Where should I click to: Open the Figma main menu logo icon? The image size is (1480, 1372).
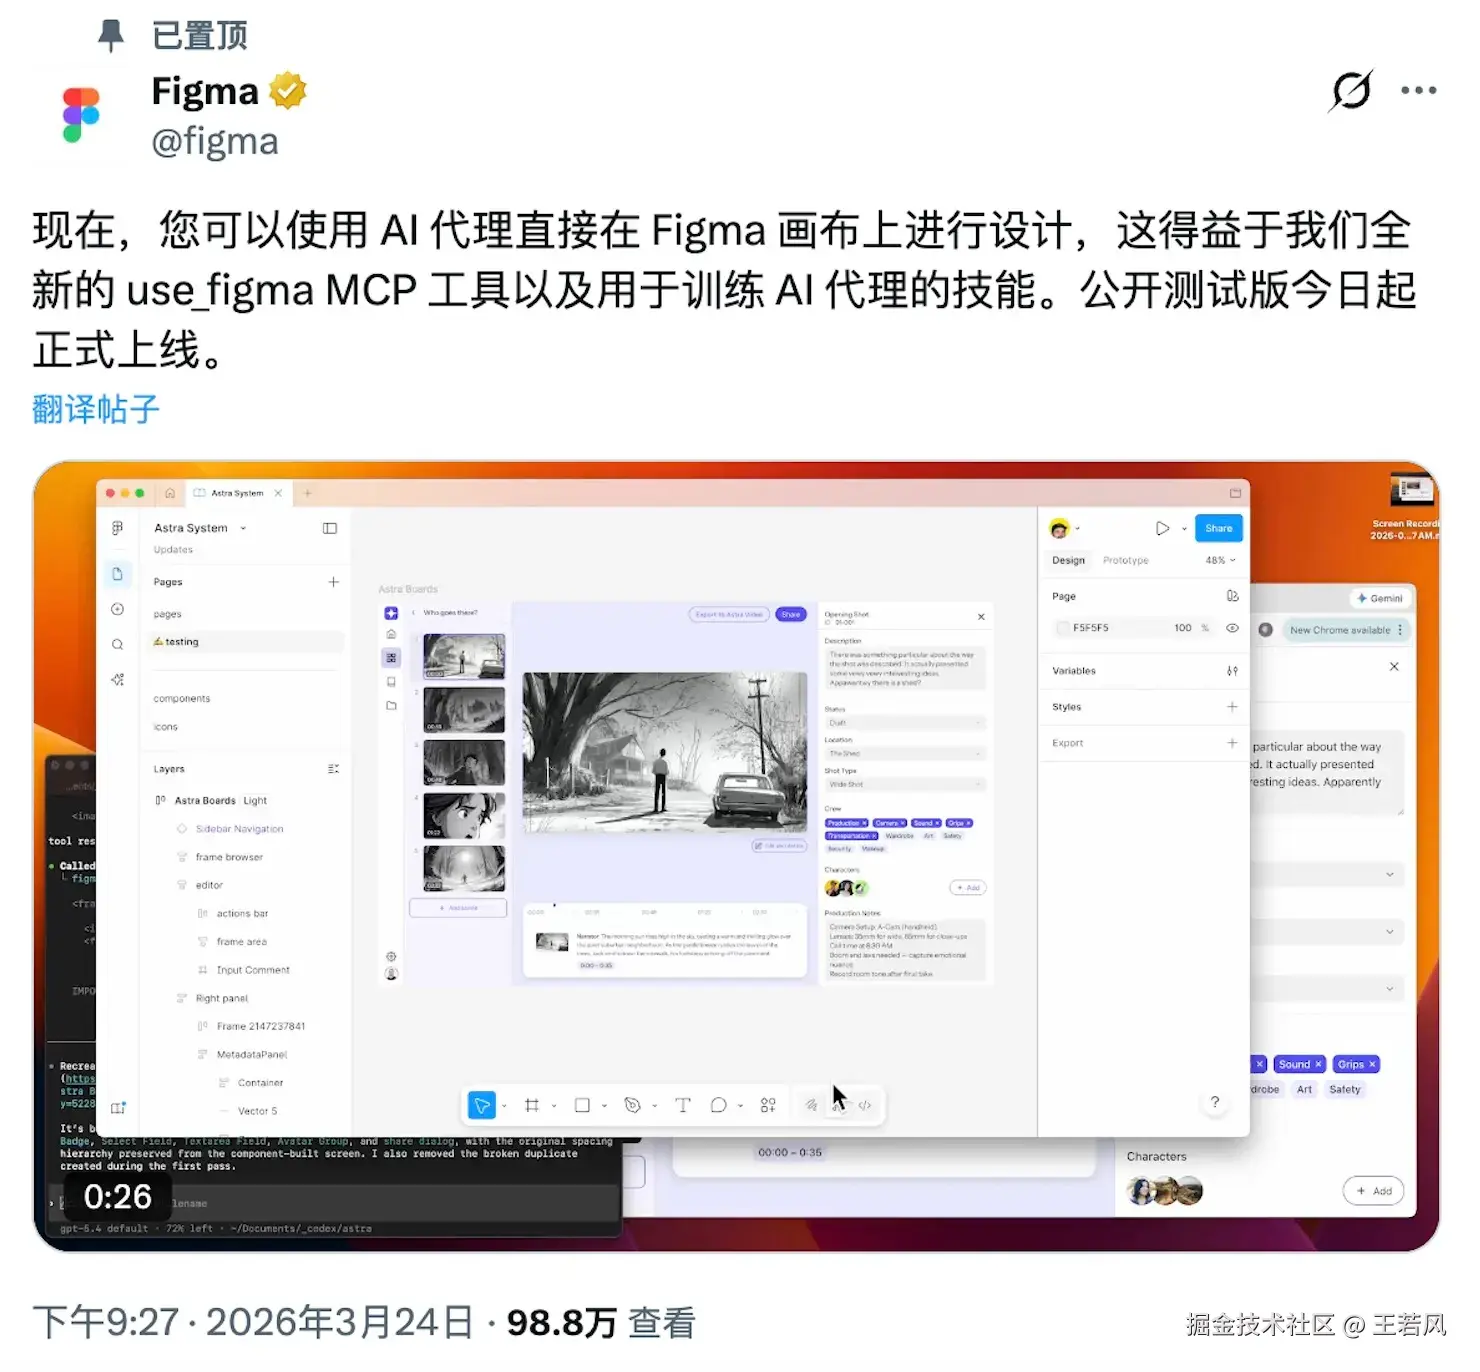coord(117,528)
